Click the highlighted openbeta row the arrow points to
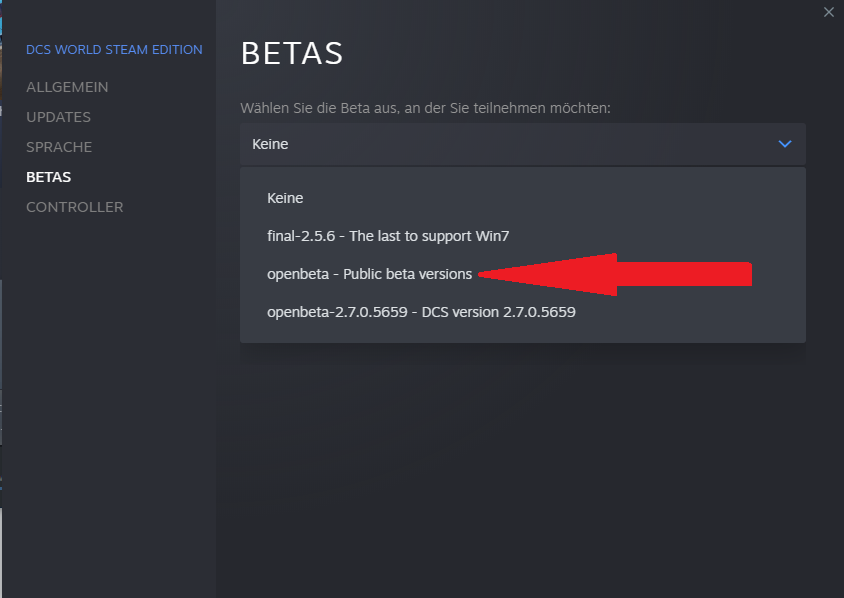The width and height of the screenshot is (844, 598). click(x=370, y=273)
